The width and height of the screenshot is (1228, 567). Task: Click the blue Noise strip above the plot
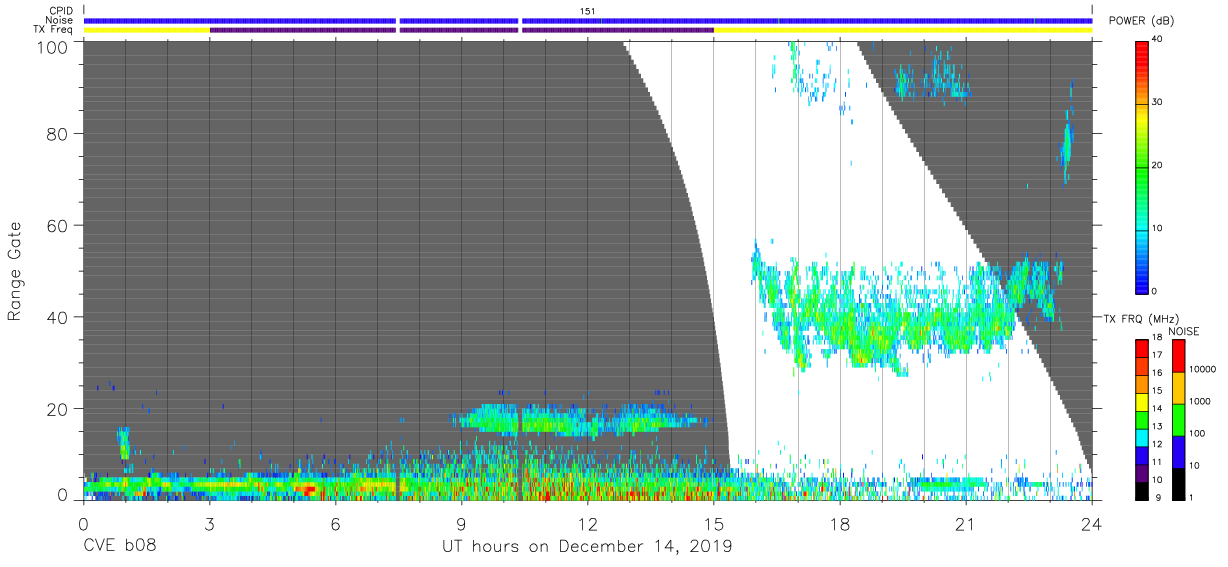click(588, 20)
